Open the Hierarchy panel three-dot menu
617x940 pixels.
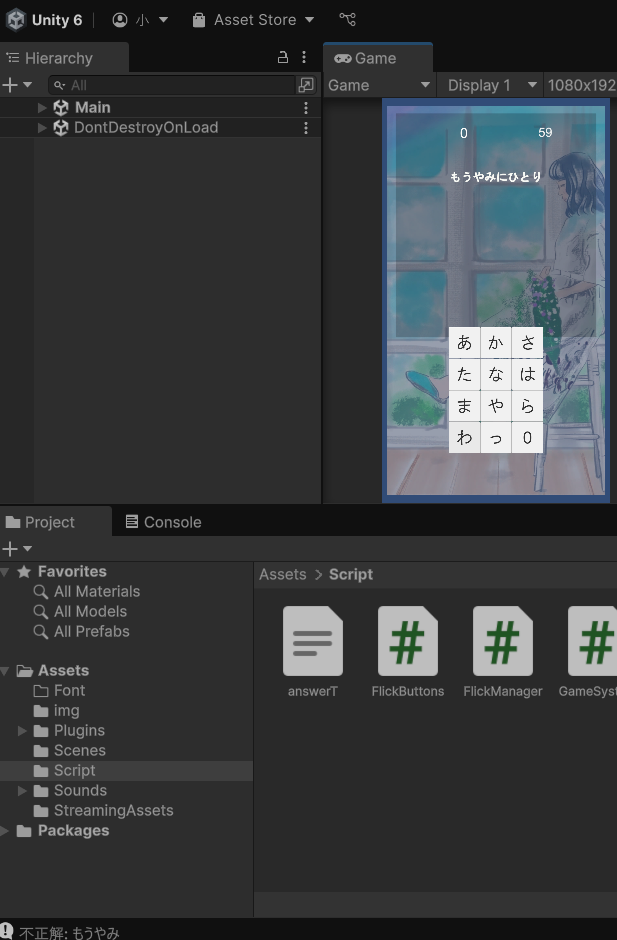(x=304, y=58)
